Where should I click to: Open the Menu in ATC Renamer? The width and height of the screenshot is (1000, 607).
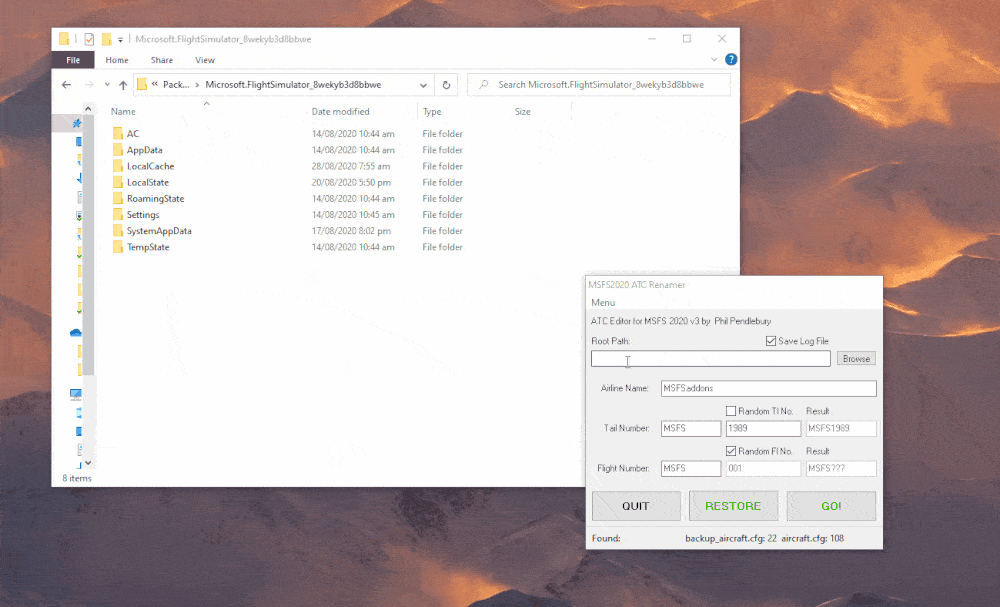pyautogui.click(x=603, y=303)
